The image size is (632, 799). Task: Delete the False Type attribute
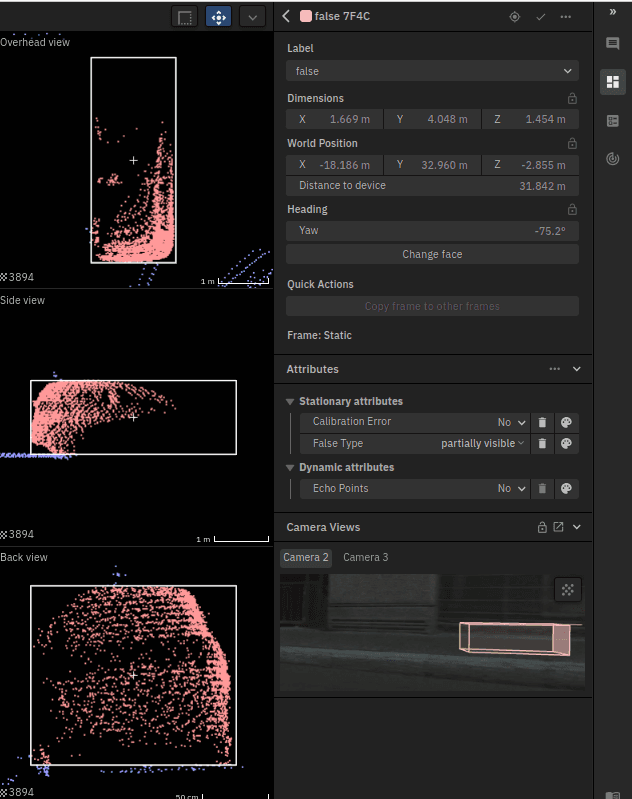(x=542, y=443)
